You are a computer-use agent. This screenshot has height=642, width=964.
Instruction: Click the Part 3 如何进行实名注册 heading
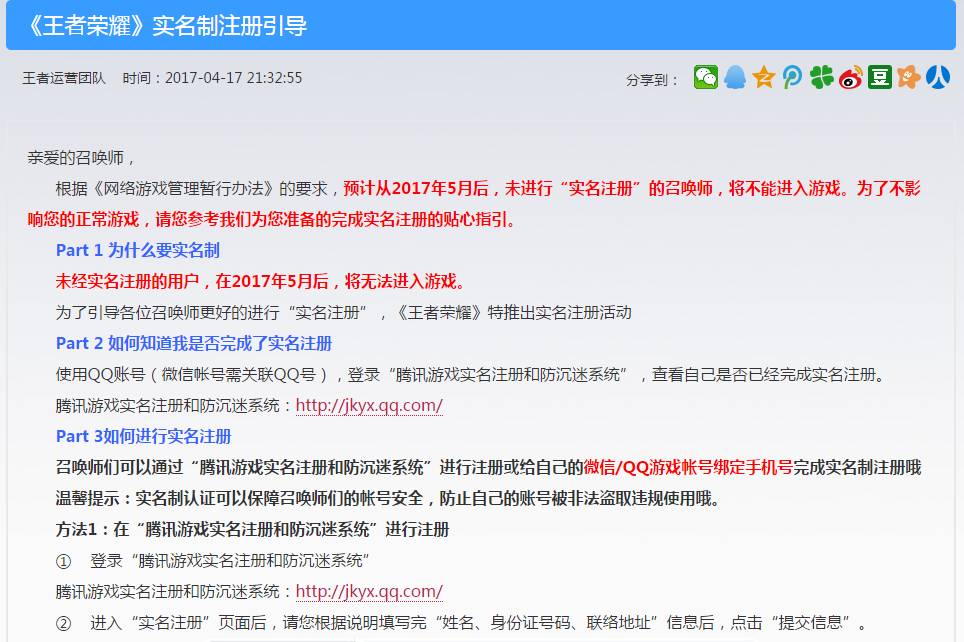click(x=144, y=436)
